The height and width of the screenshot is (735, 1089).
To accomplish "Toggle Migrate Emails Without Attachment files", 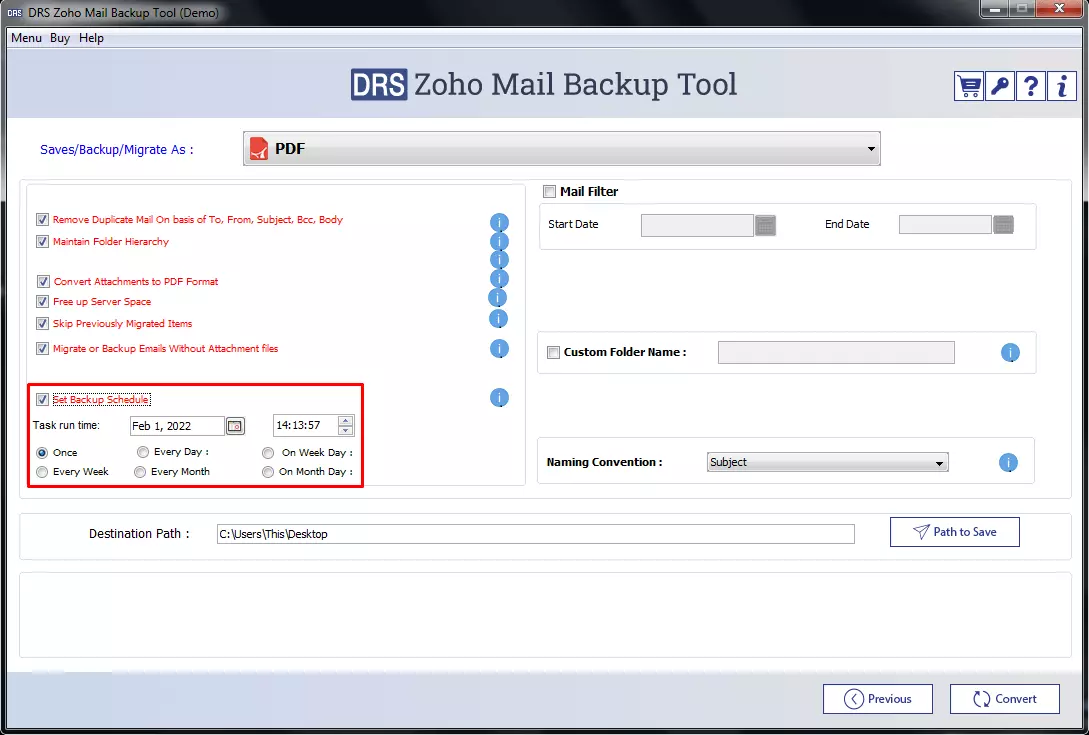I will pyautogui.click(x=42, y=349).
